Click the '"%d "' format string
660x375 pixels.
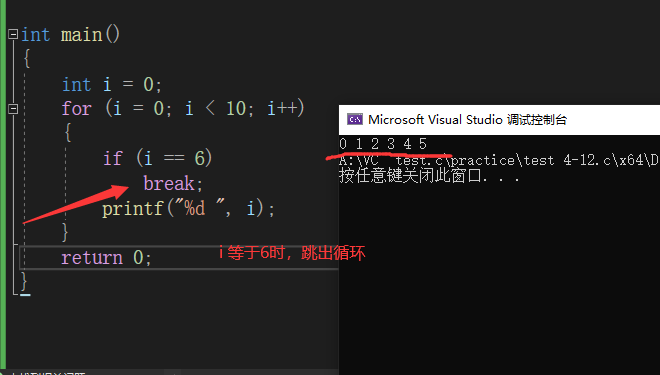click(200, 208)
